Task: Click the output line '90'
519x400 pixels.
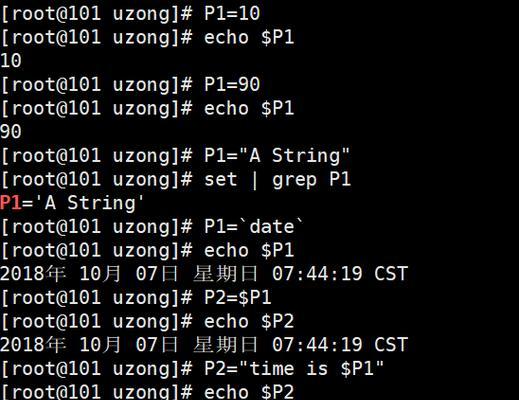Action: [11, 132]
